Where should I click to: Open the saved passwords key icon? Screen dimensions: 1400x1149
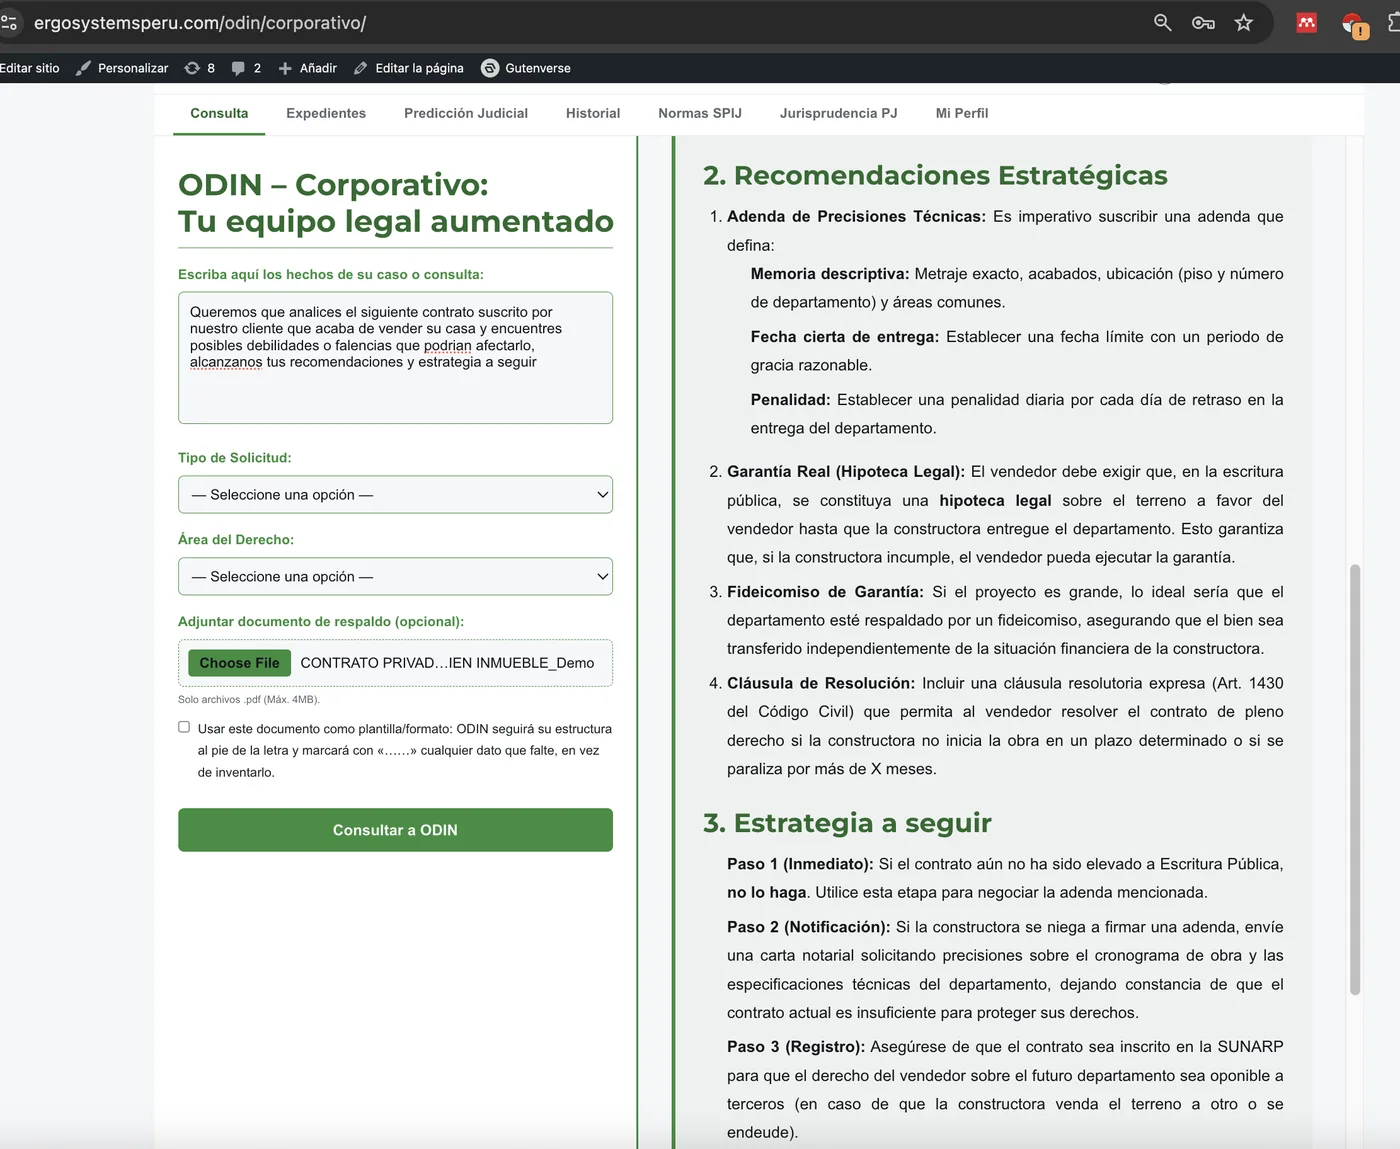point(1203,22)
